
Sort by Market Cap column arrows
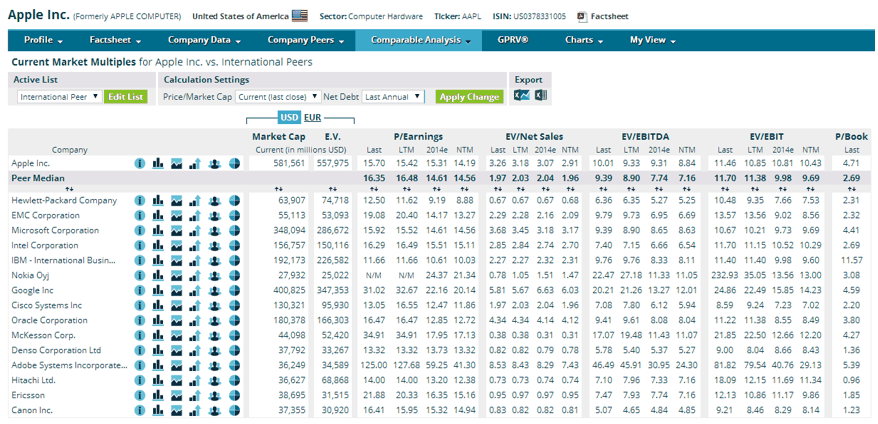click(279, 189)
